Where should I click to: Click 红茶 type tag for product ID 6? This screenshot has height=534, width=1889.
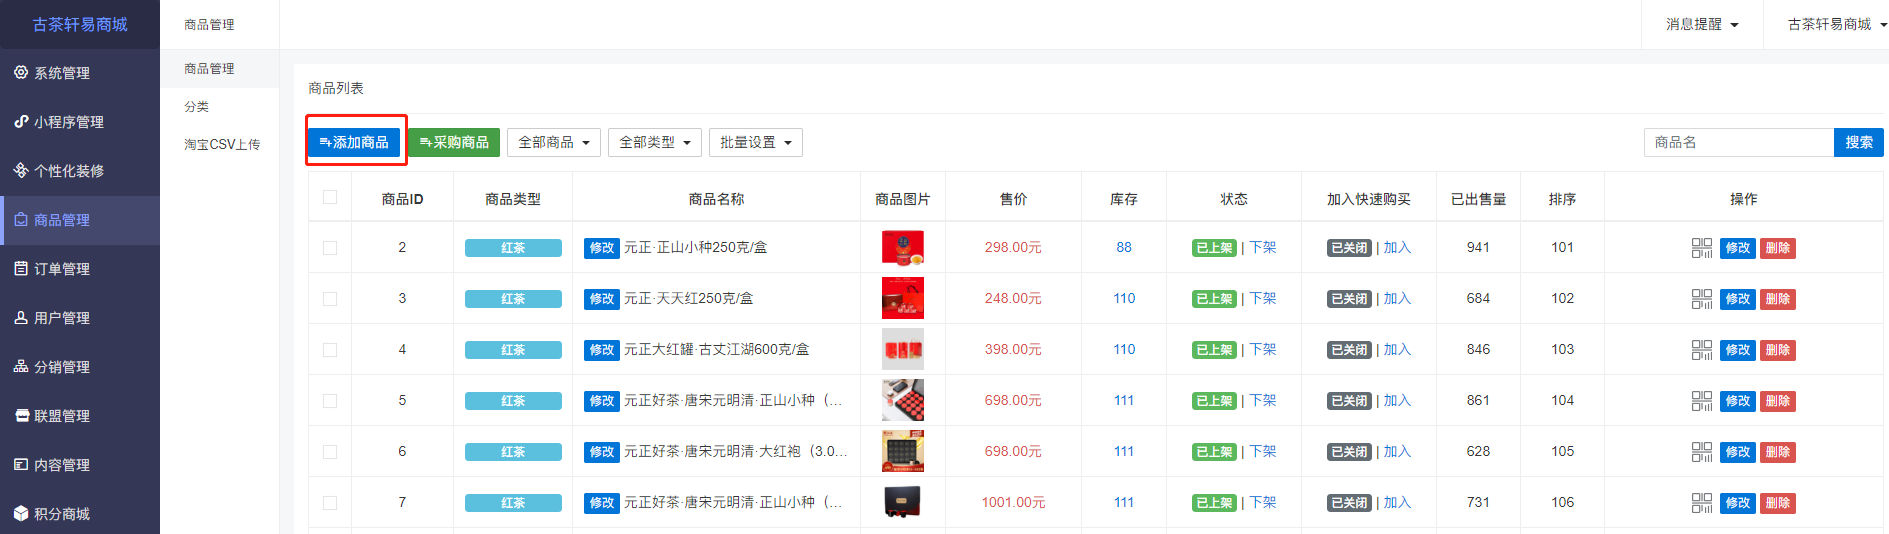click(x=513, y=452)
